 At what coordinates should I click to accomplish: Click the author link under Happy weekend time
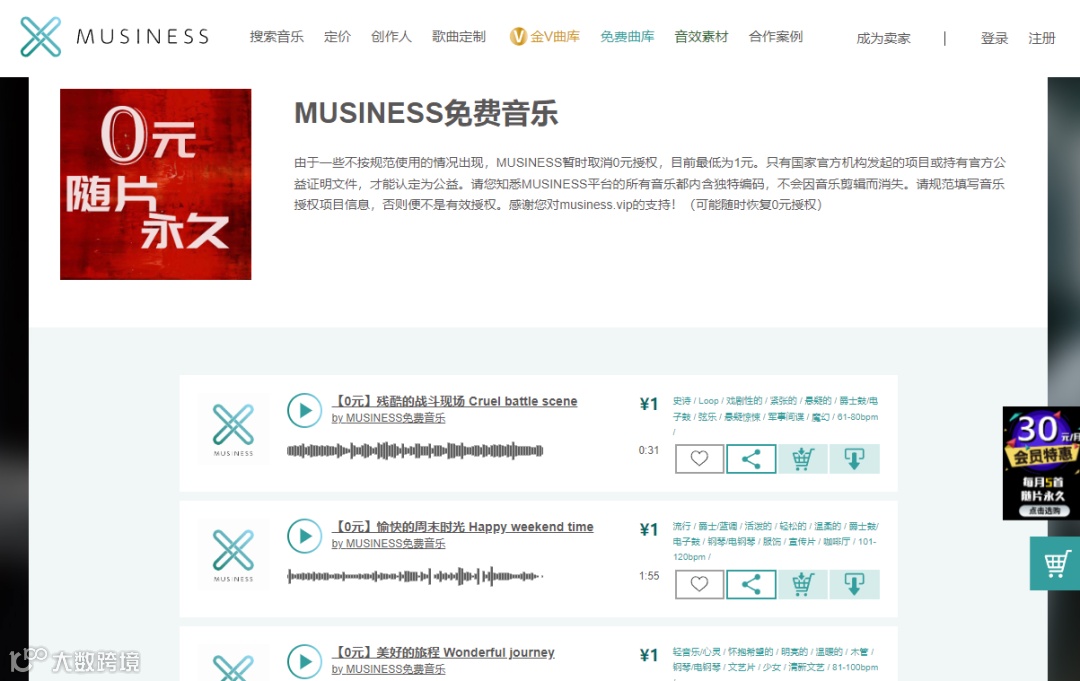coord(388,543)
